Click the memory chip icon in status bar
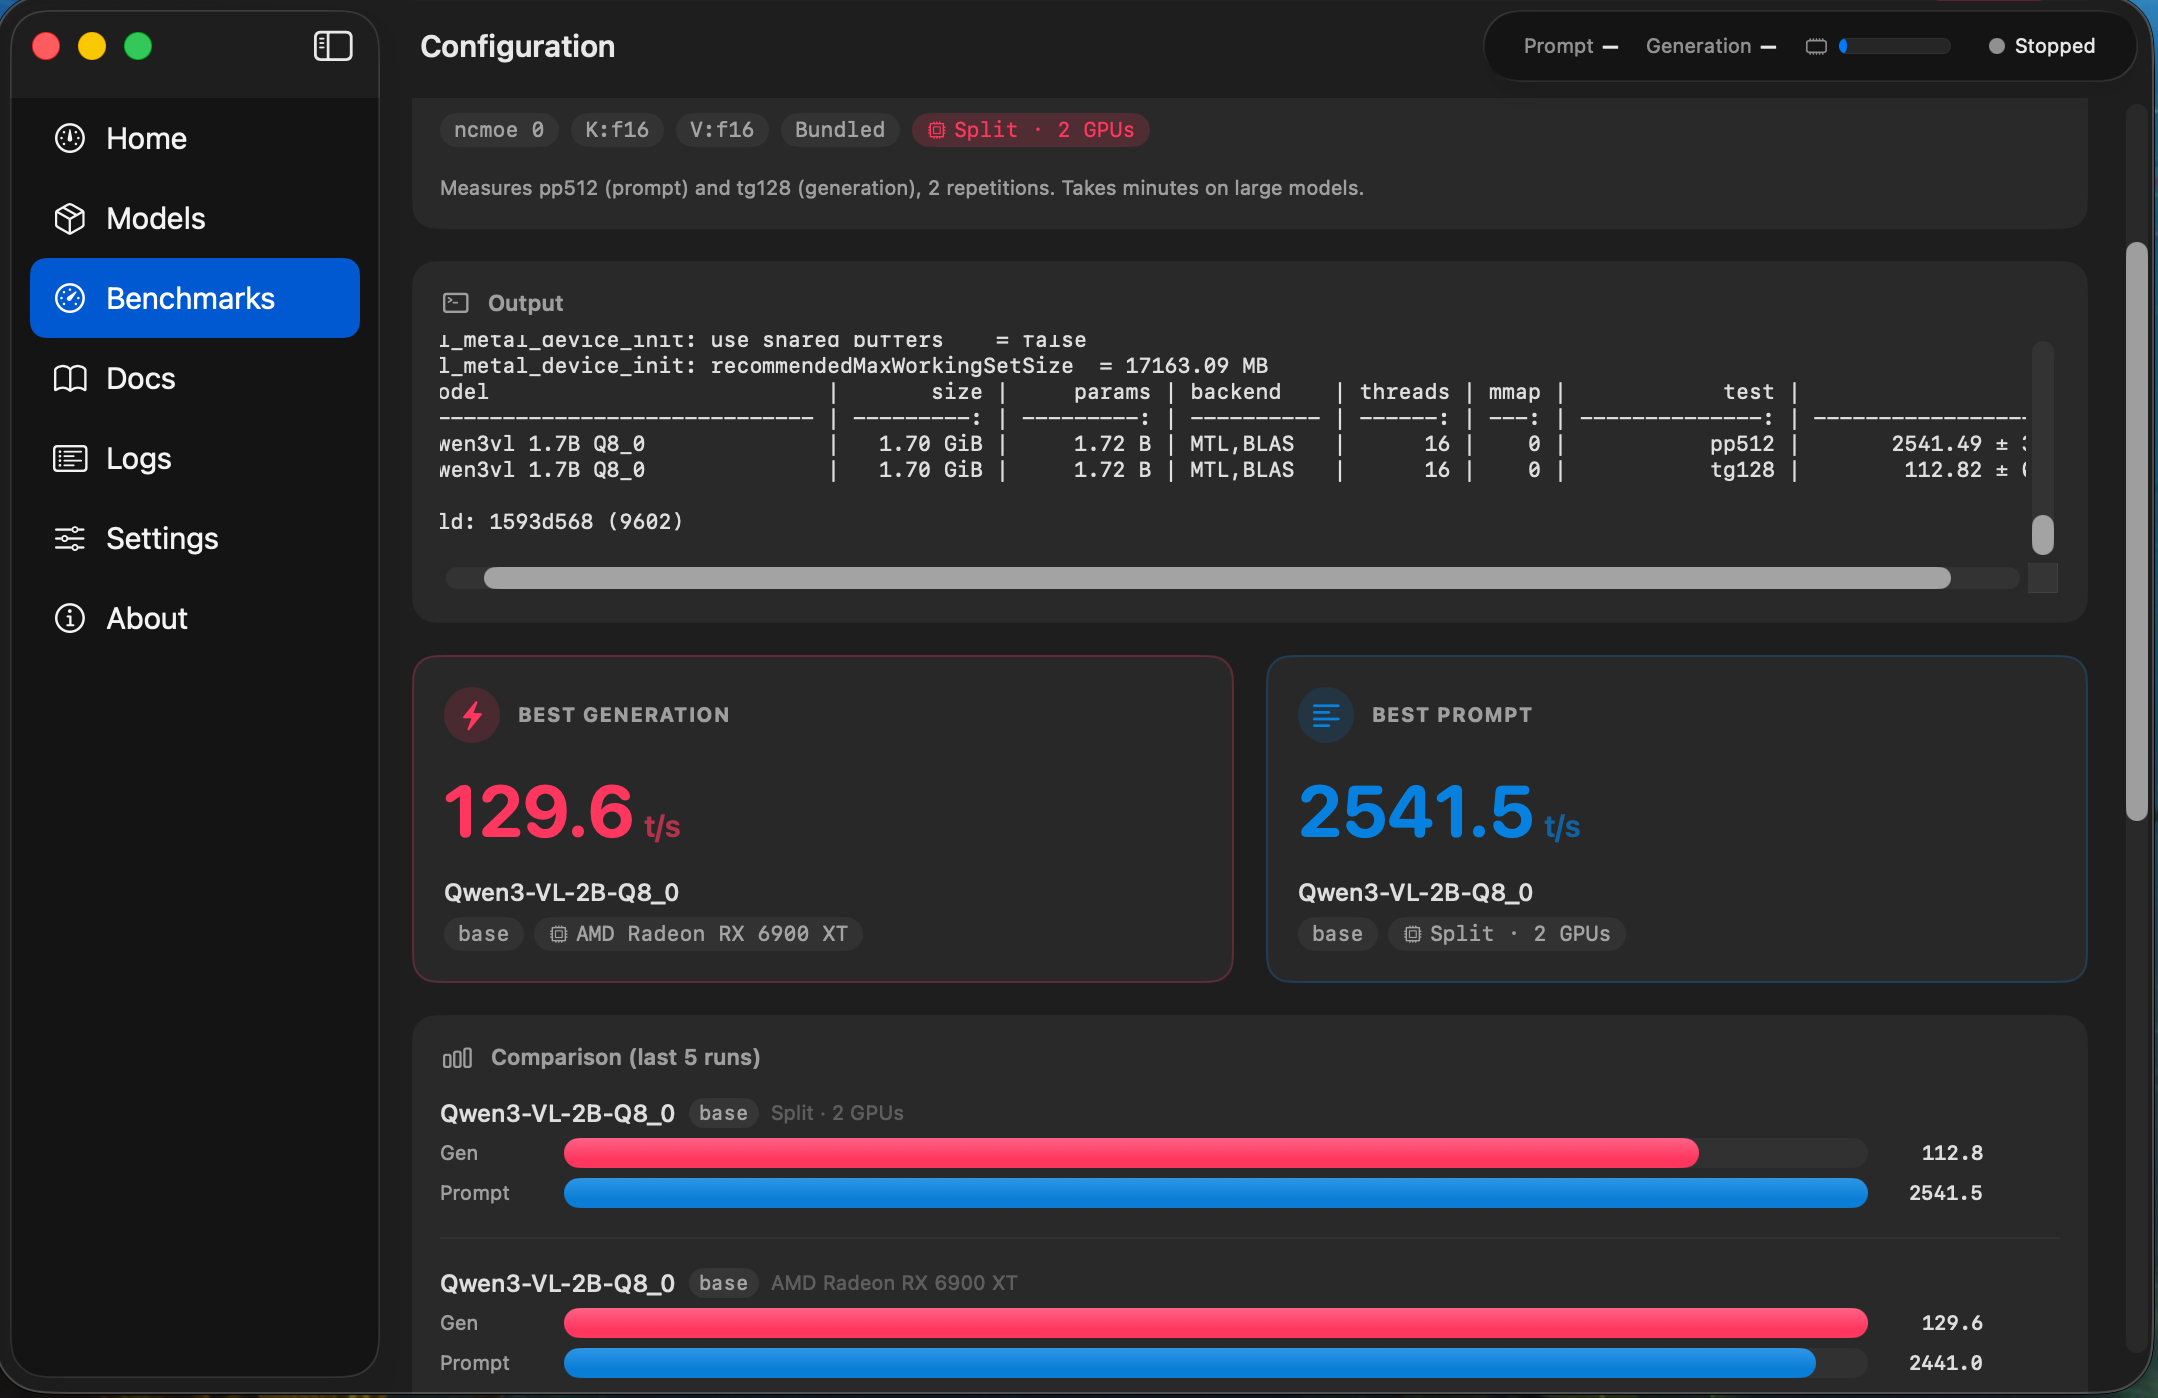This screenshot has height=1398, width=2158. (1817, 46)
